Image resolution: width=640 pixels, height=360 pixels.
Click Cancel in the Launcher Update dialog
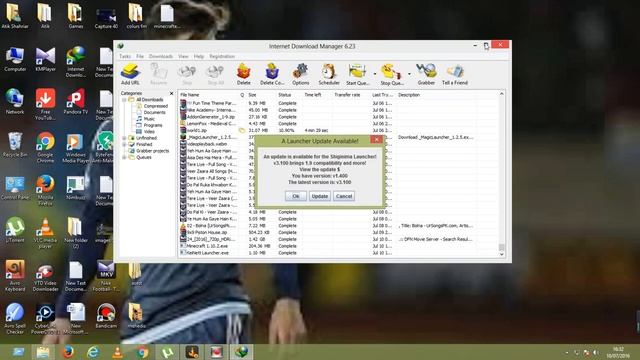pyautogui.click(x=344, y=196)
